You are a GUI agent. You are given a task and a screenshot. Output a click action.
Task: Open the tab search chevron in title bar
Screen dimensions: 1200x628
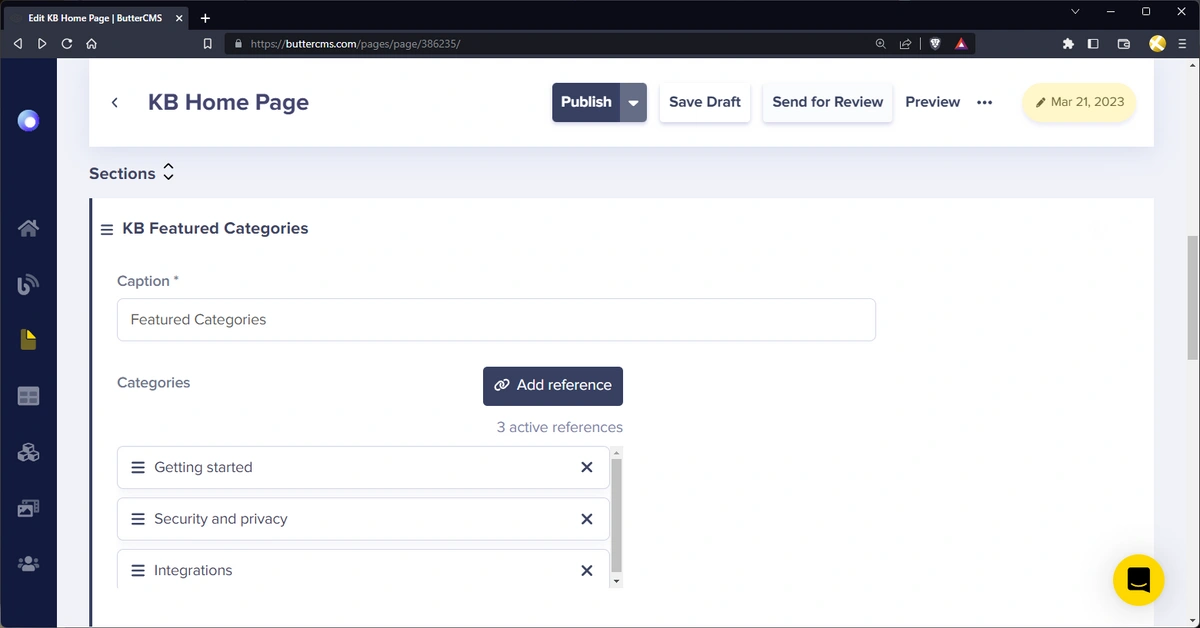[1075, 12]
